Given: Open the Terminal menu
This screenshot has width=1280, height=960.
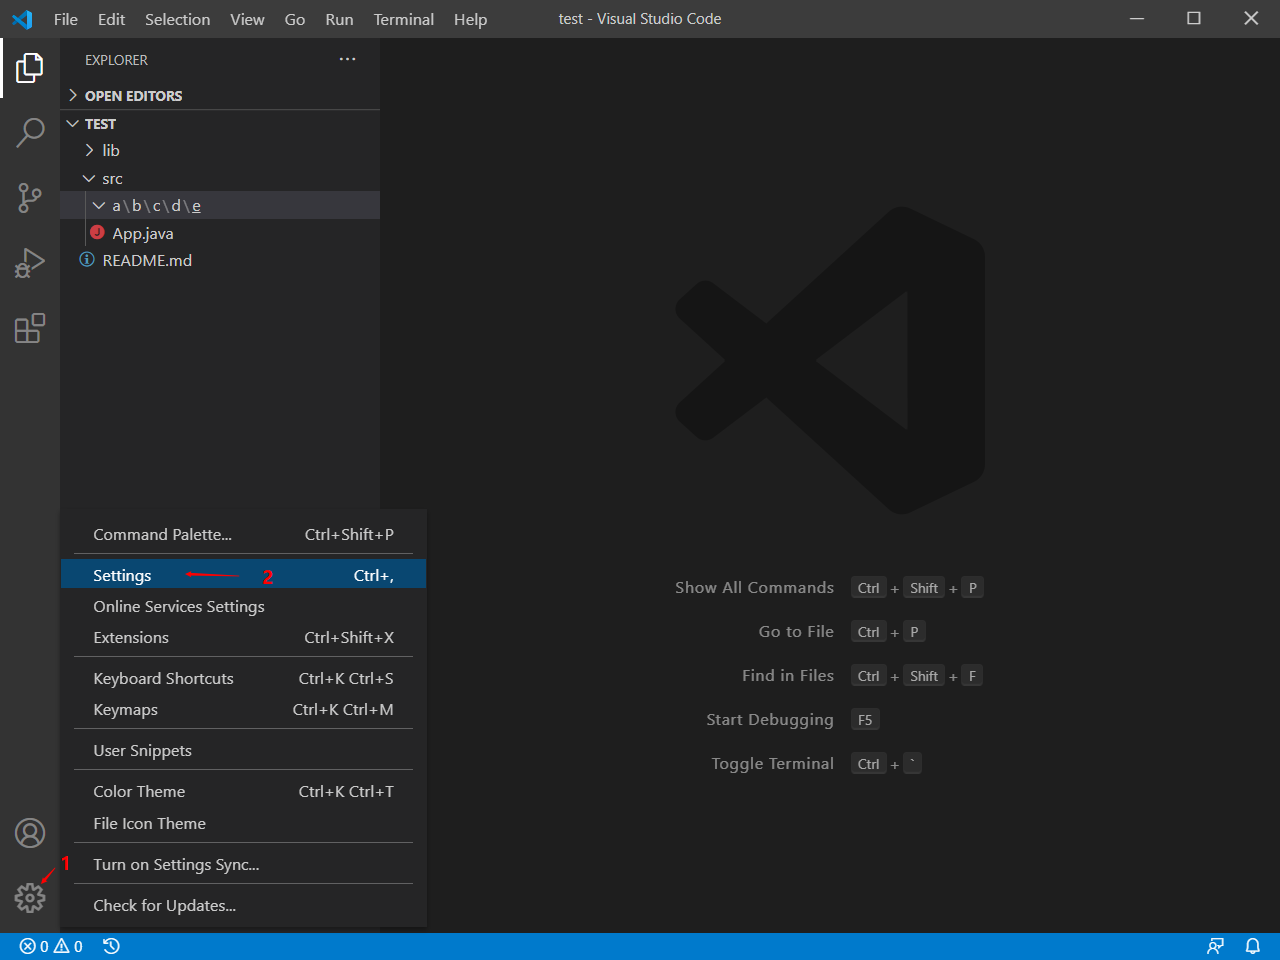Looking at the screenshot, I should tap(404, 19).
